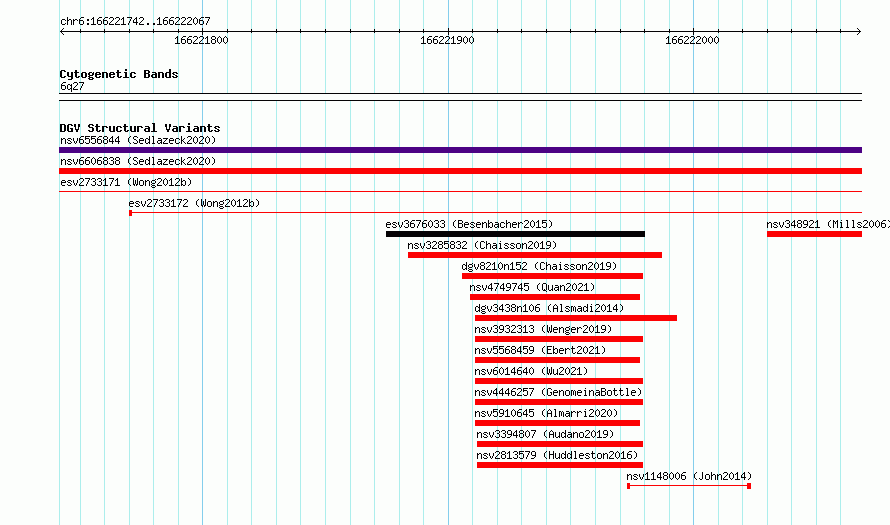Open nsv1148006 (John2014) variant label
This screenshot has width=890, height=525.
689,476
